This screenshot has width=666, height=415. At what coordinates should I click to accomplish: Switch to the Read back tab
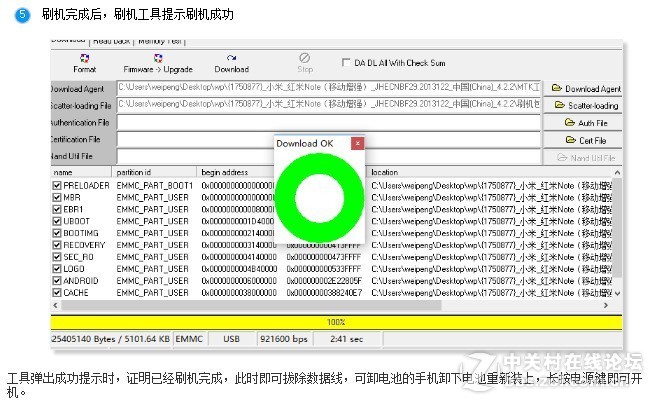click(x=111, y=41)
